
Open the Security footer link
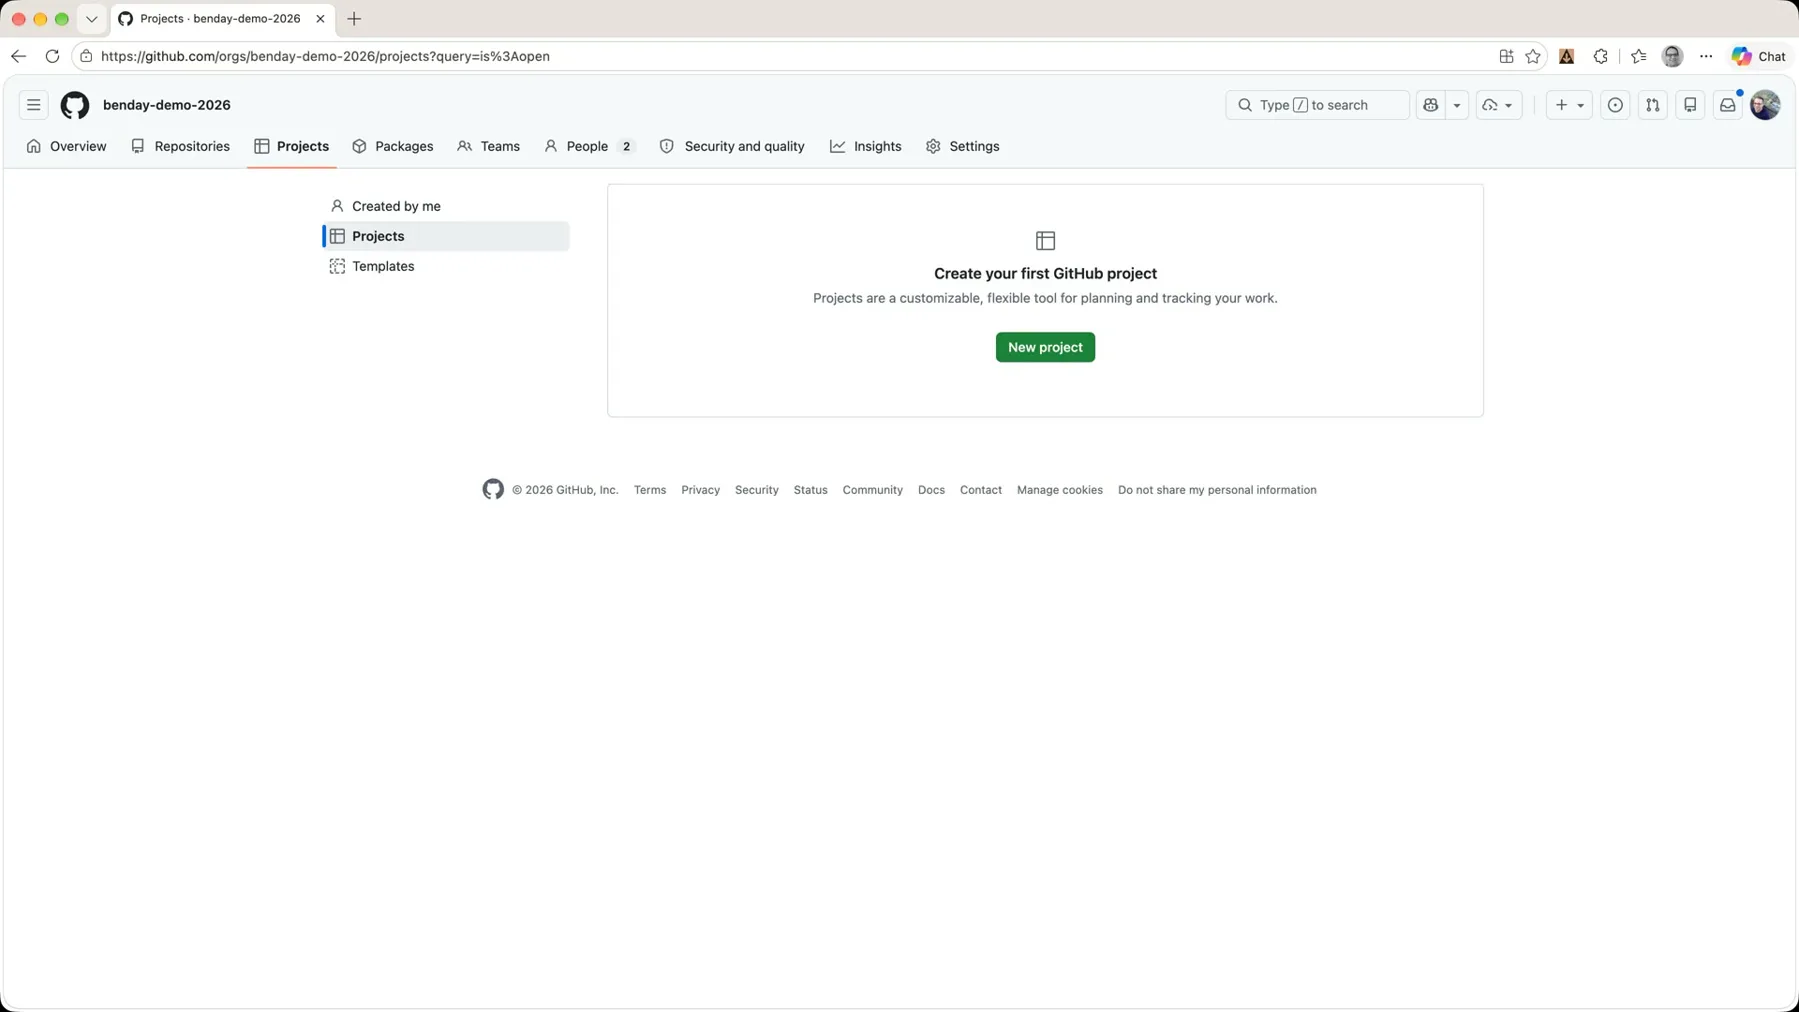[756, 490]
